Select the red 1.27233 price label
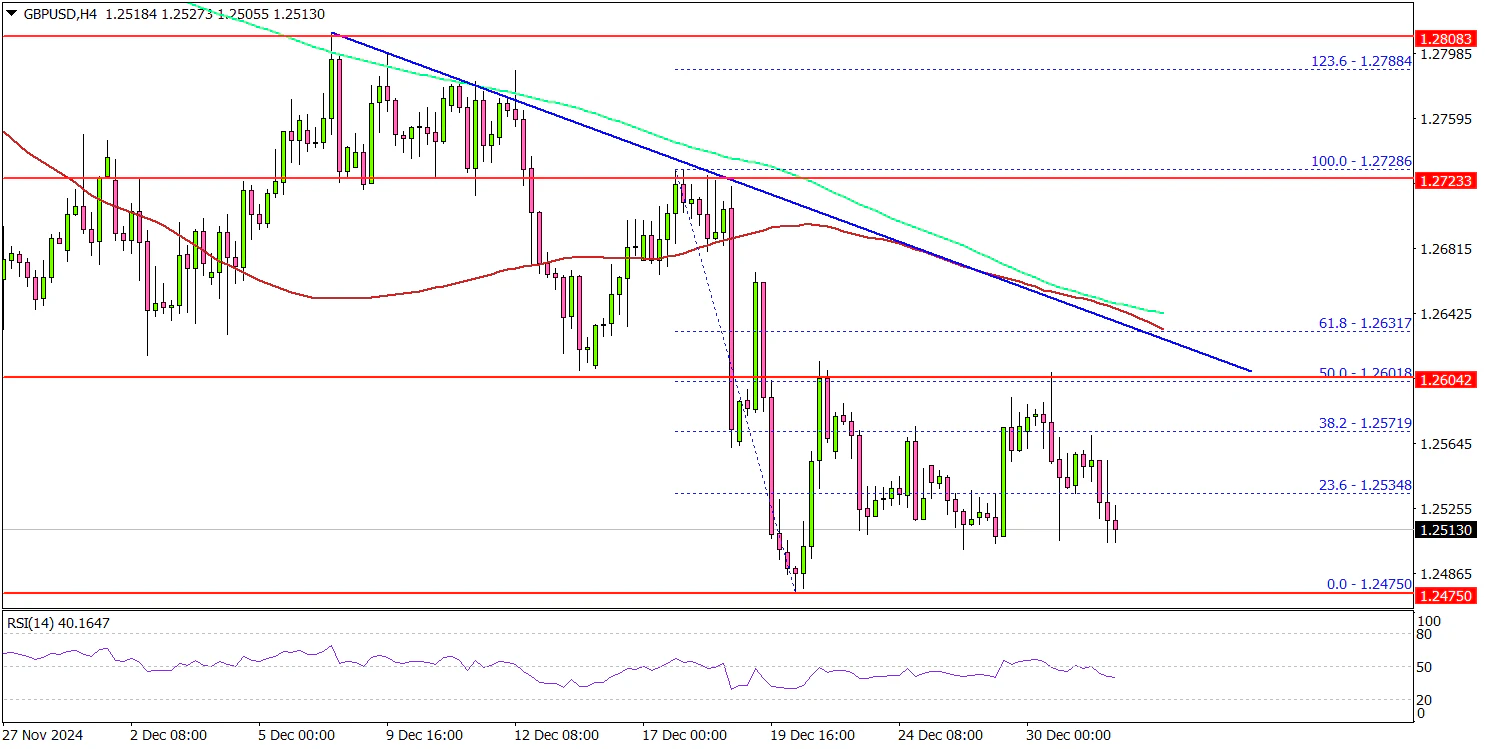This screenshot has width=1485, height=749. click(x=1445, y=181)
